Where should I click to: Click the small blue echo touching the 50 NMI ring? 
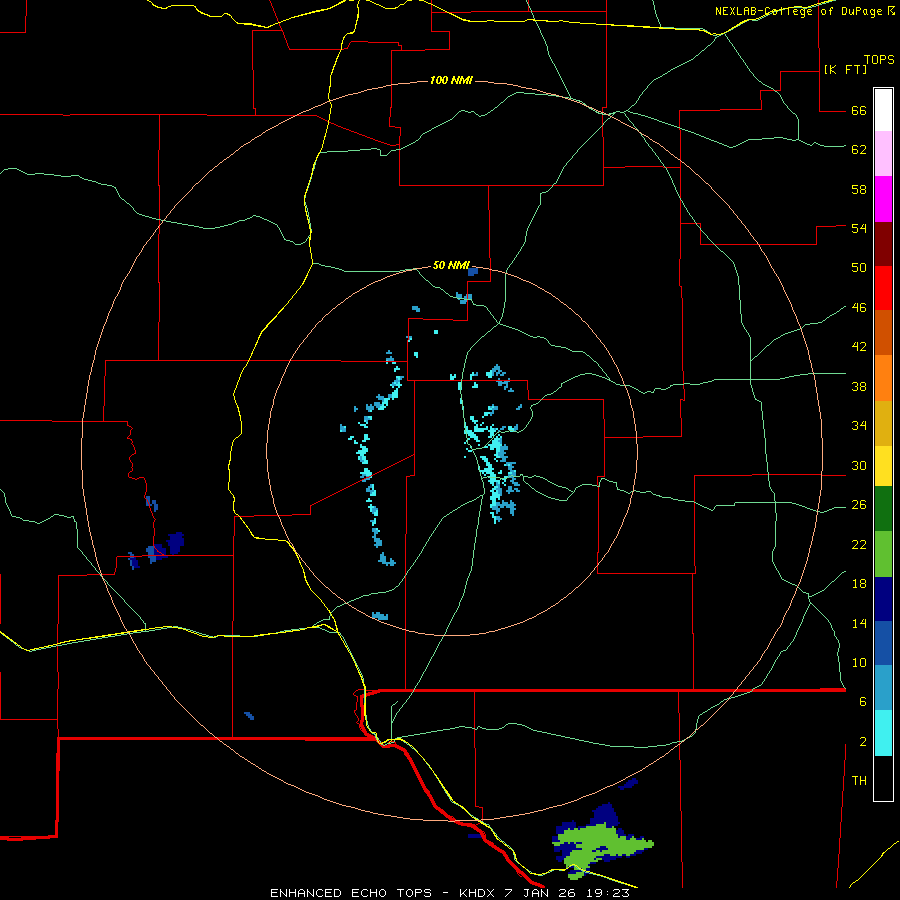pos(472,271)
